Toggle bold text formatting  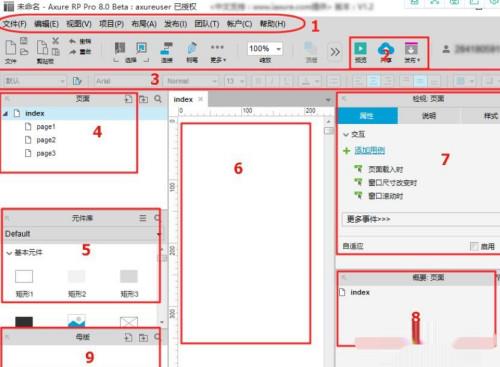[x=258, y=81]
